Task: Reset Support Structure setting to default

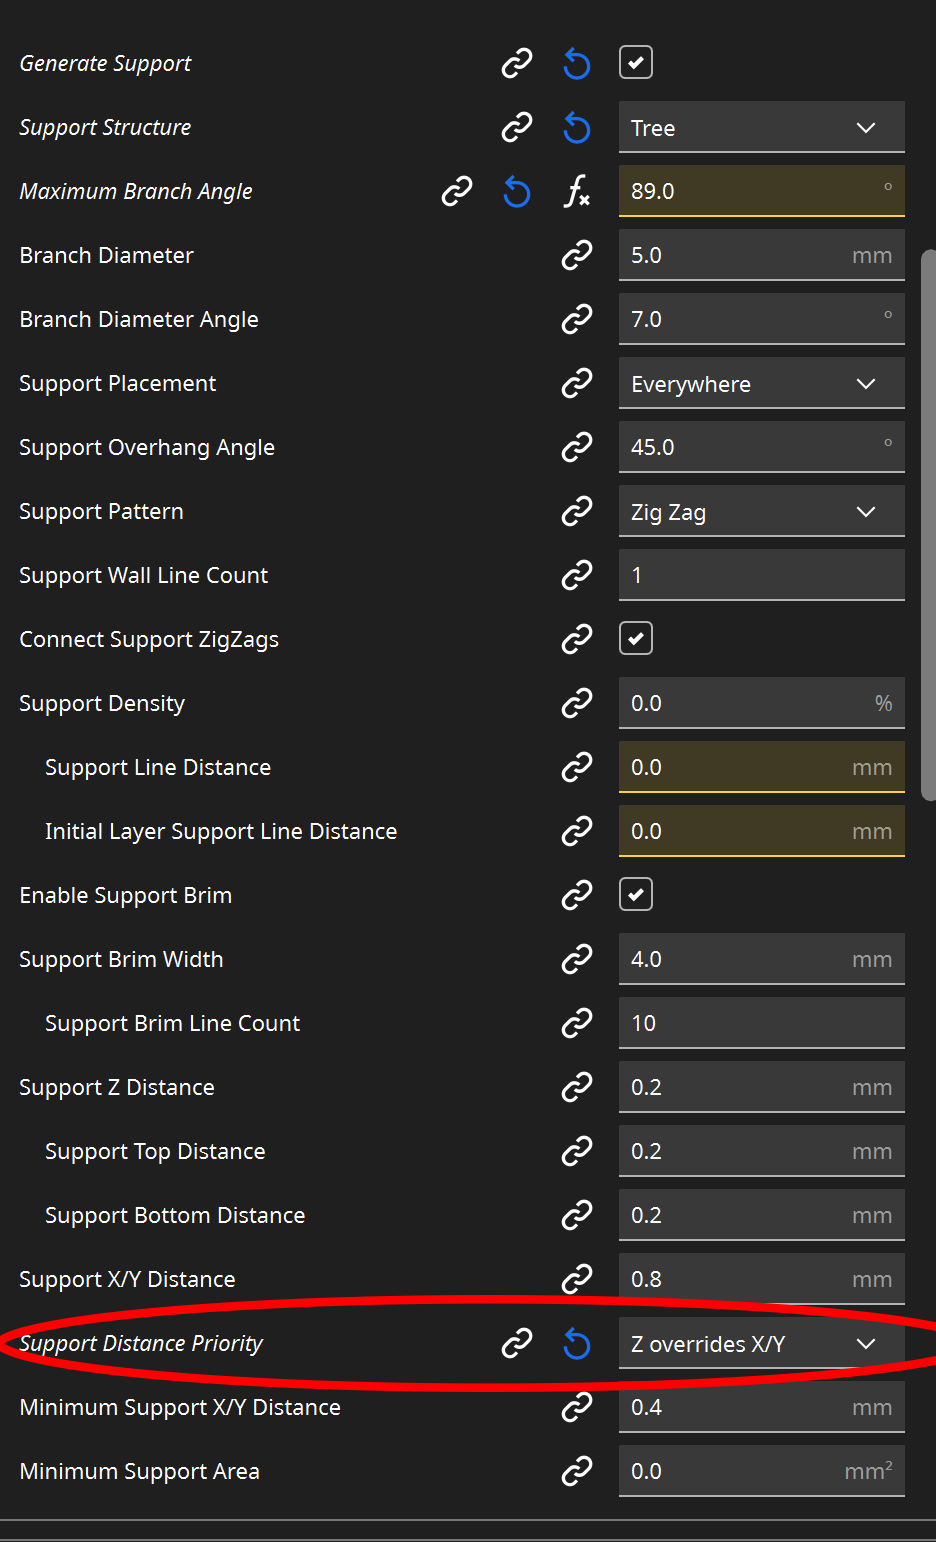Action: click(577, 128)
